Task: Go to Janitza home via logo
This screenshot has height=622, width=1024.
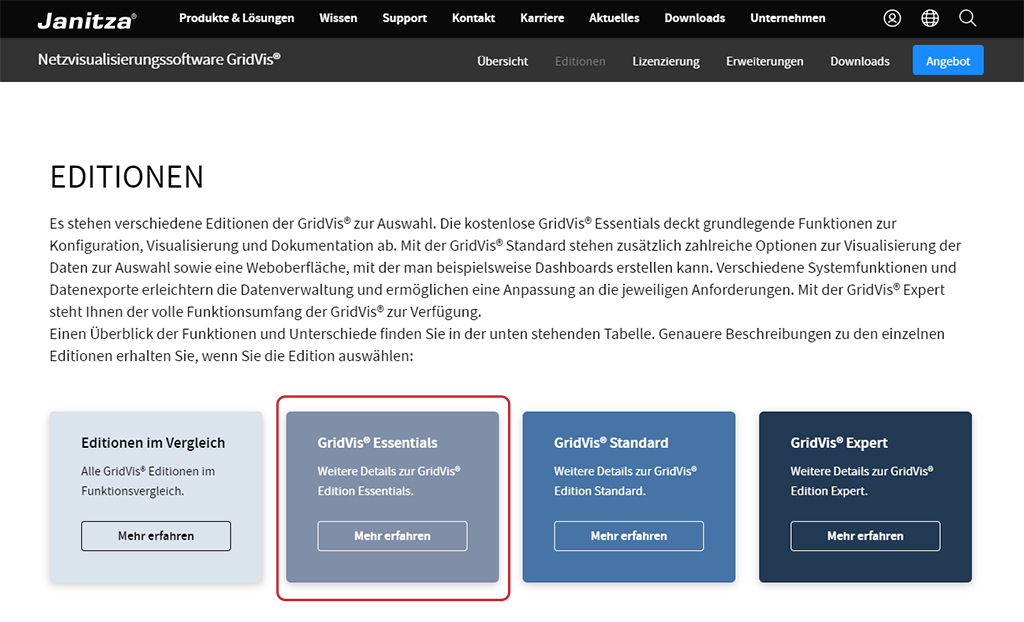Action: (x=87, y=21)
